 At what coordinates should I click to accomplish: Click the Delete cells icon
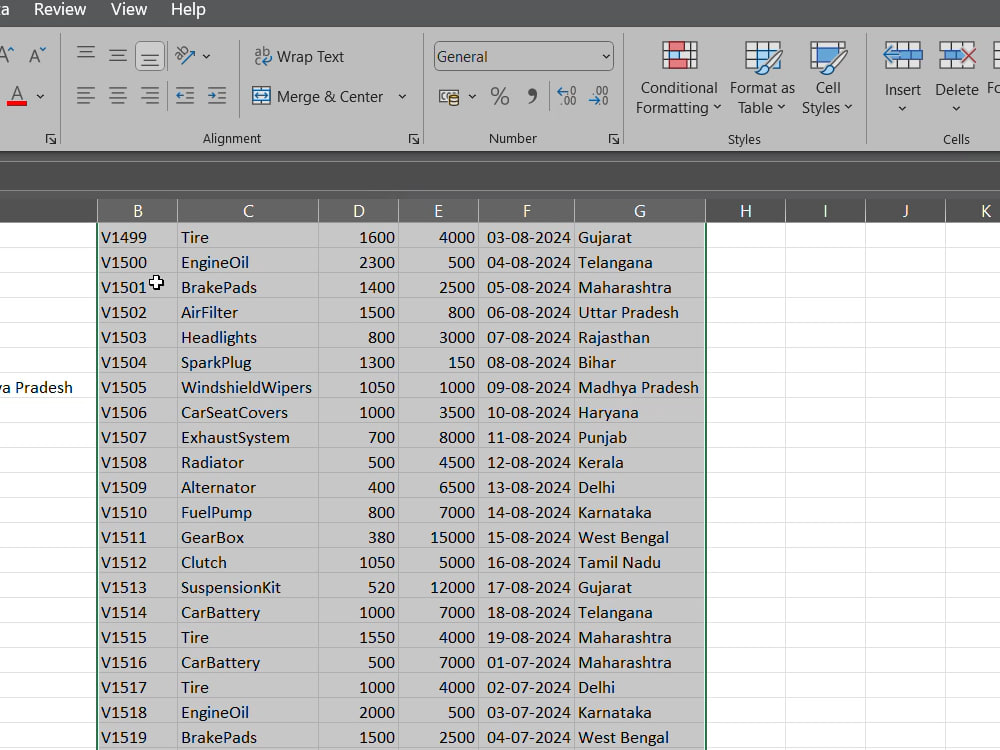(957, 57)
